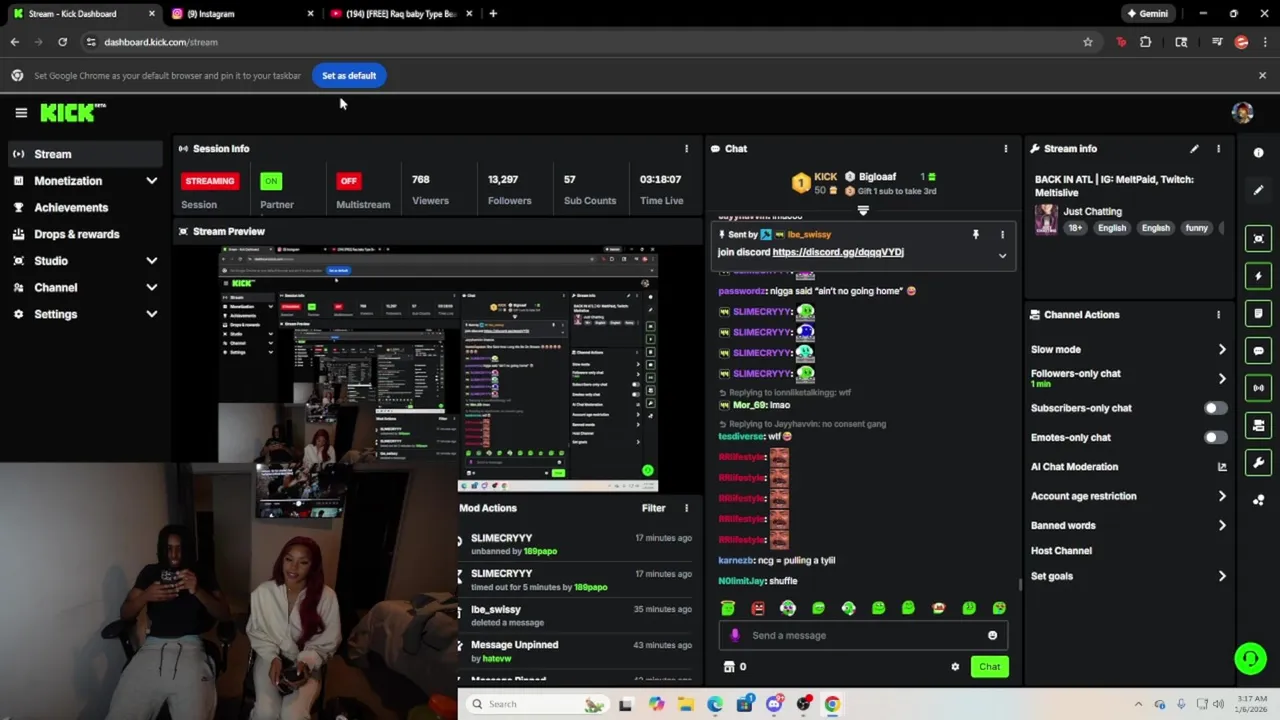Toggle the document widget in right sidebar
Image resolution: width=1280 pixels, height=720 pixels.
(x=1258, y=314)
